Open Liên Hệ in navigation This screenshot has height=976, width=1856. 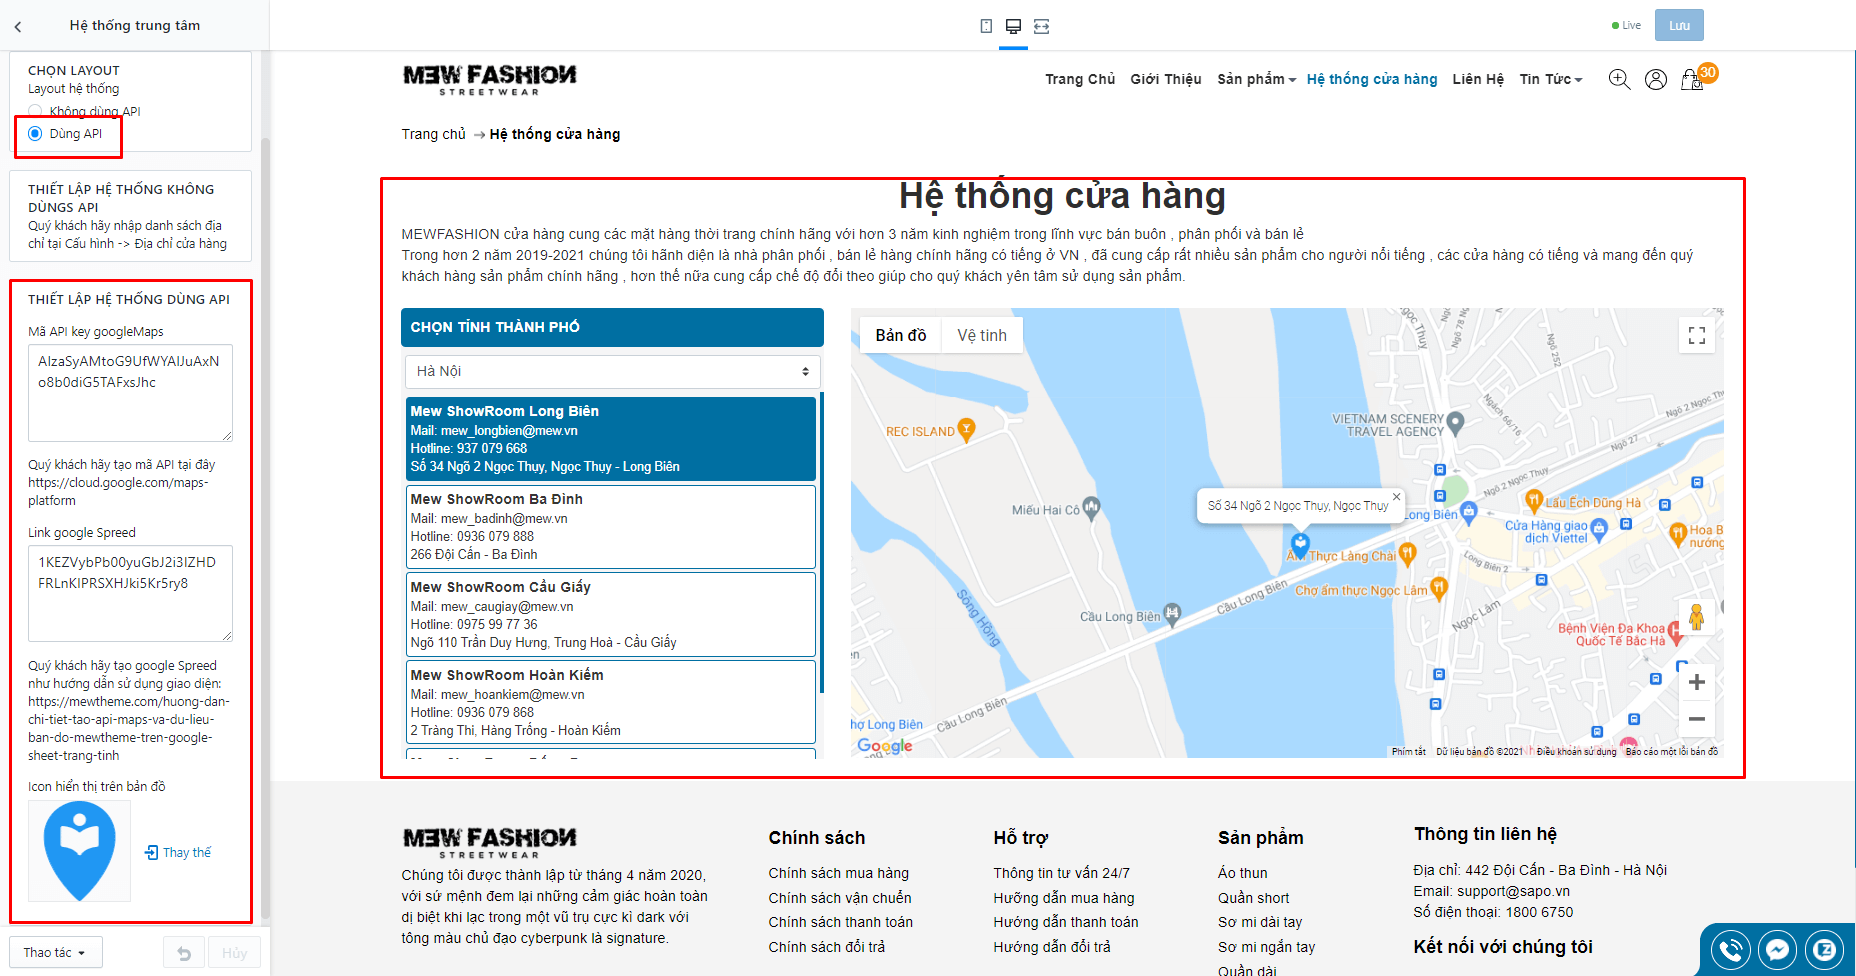1478,79
